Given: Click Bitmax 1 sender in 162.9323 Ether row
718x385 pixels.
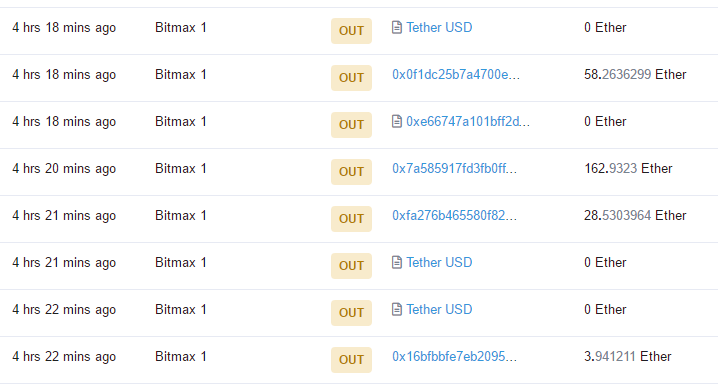Looking at the screenshot, I should click(181, 168).
